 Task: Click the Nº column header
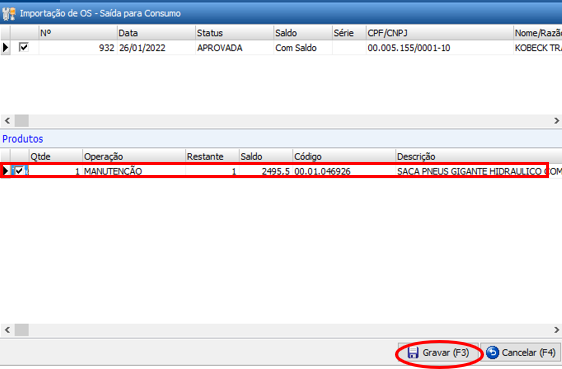click(77, 33)
